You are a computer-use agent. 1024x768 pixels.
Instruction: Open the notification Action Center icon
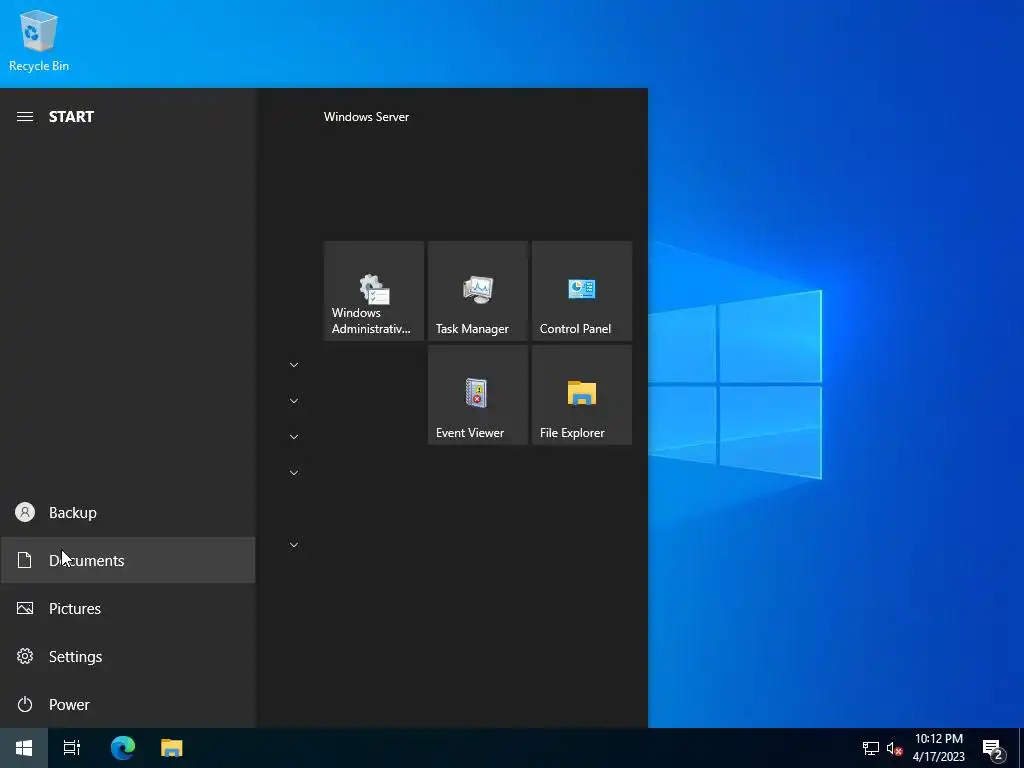click(x=993, y=748)
